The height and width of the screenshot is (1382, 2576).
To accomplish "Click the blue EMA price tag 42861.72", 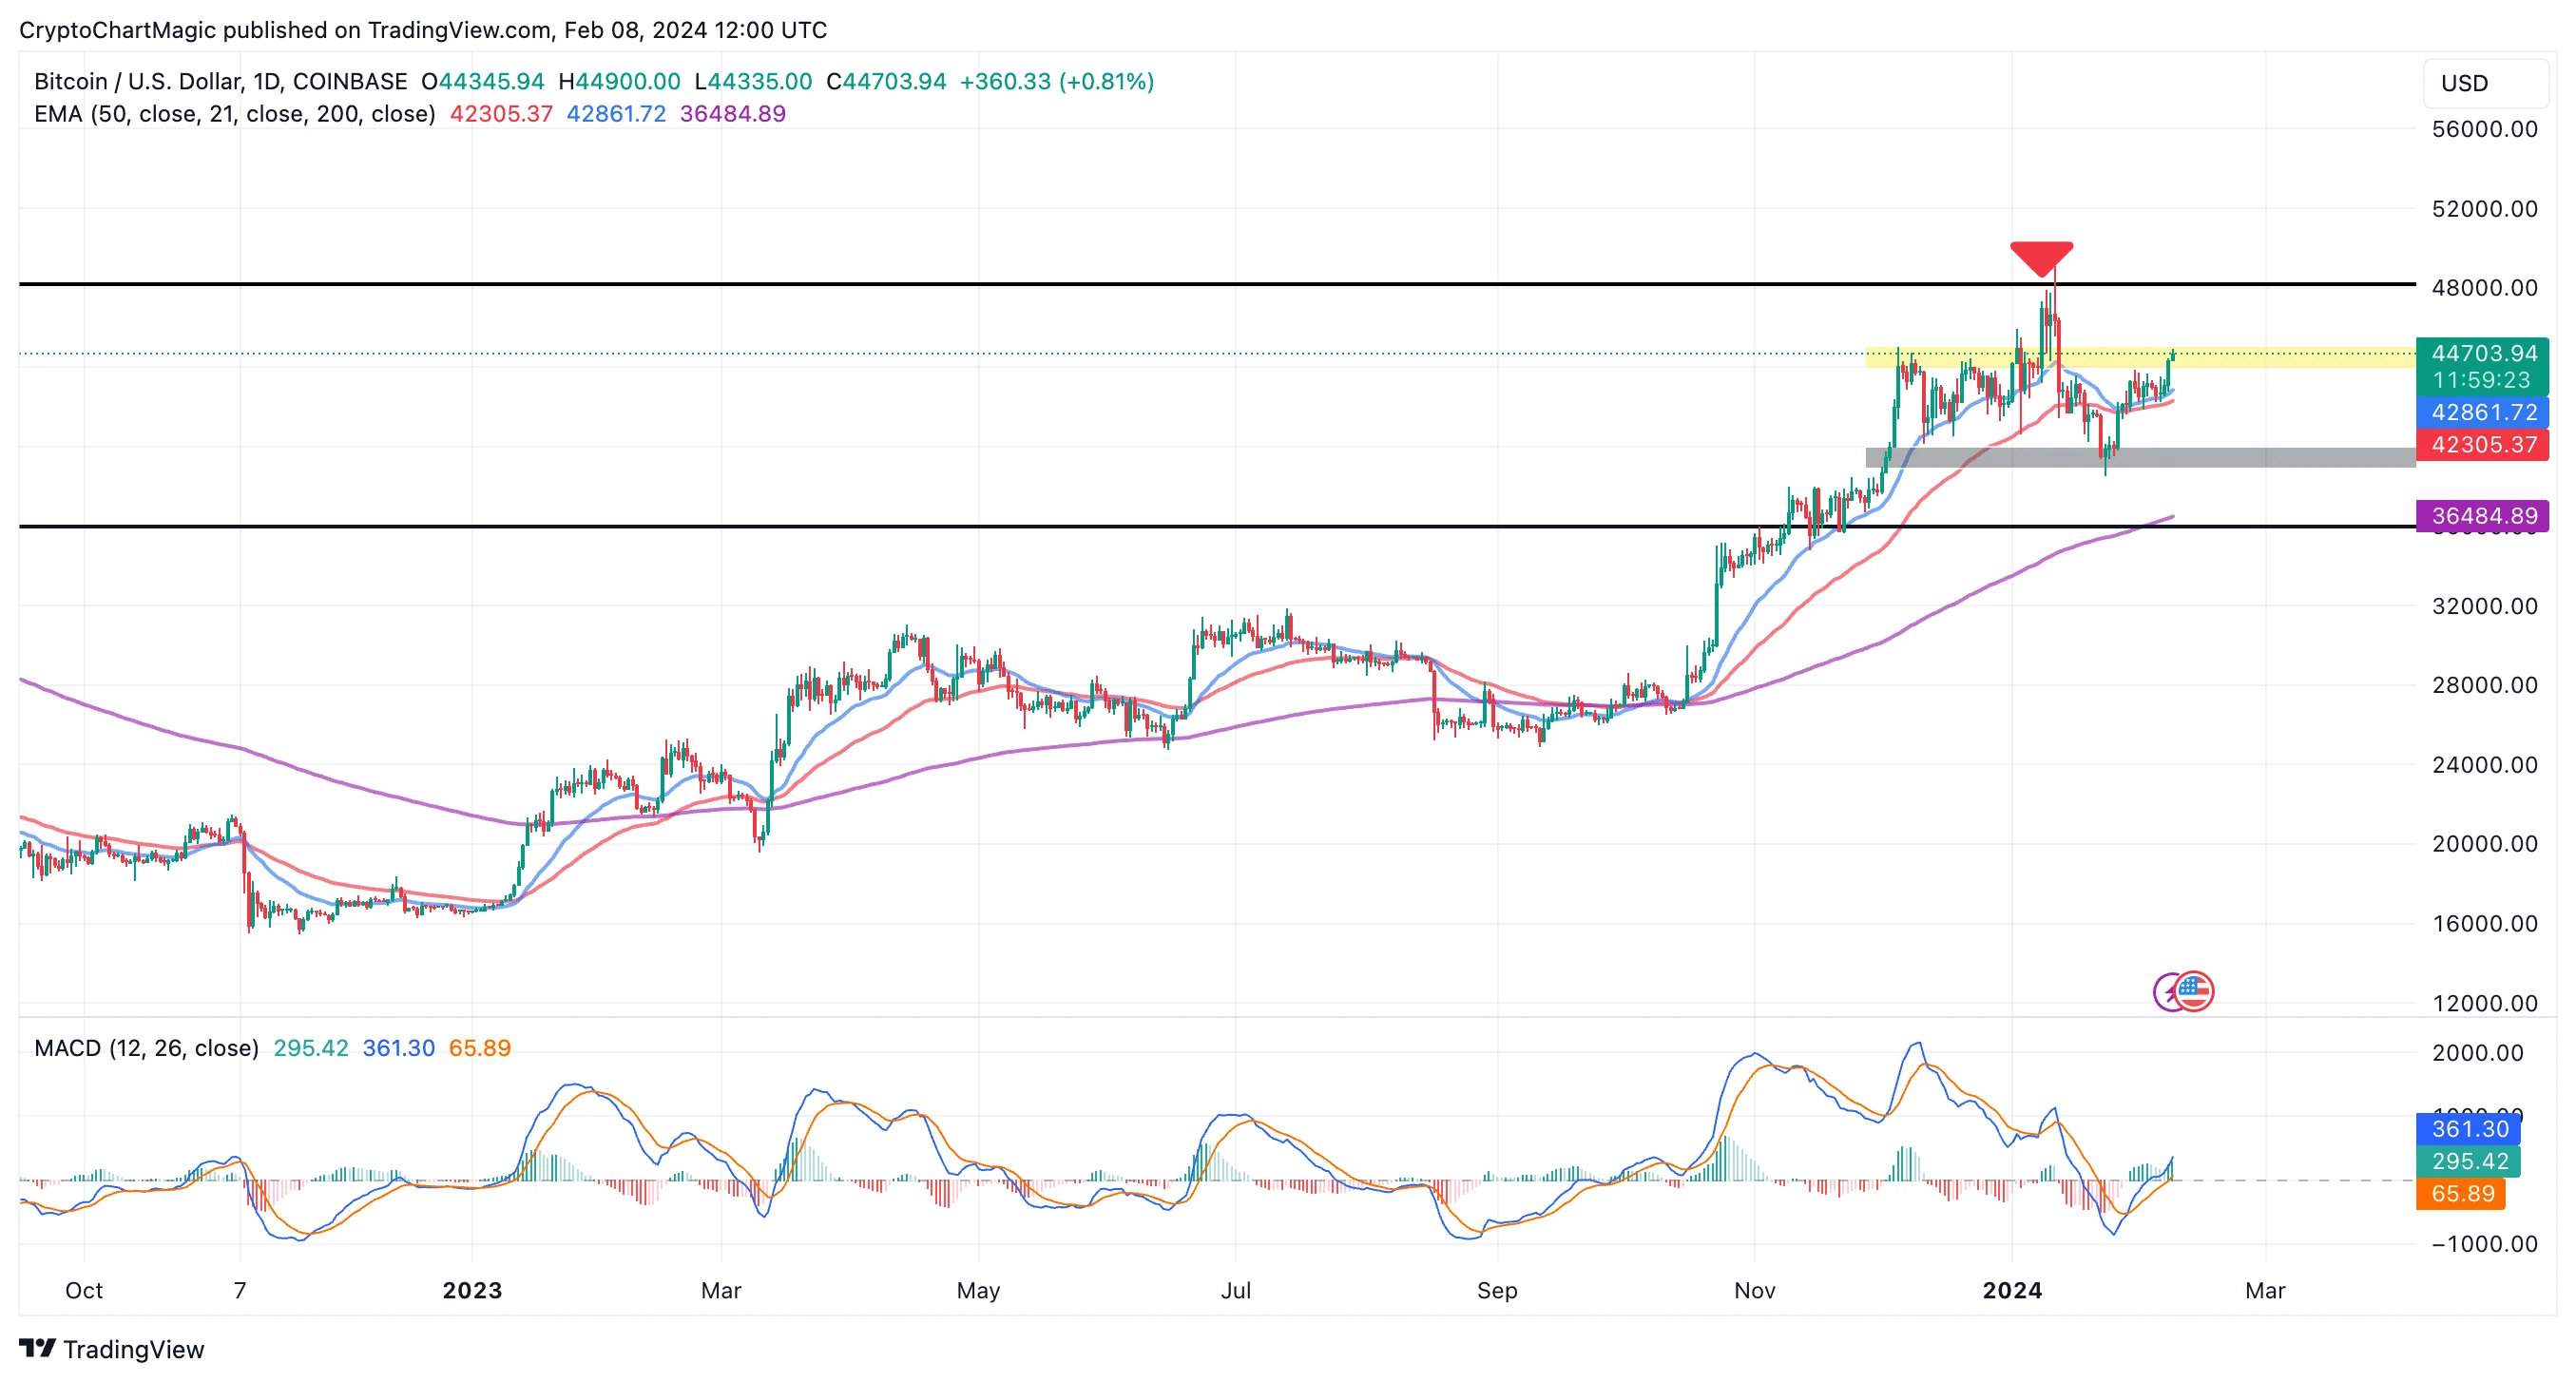I will (2482, 412).
